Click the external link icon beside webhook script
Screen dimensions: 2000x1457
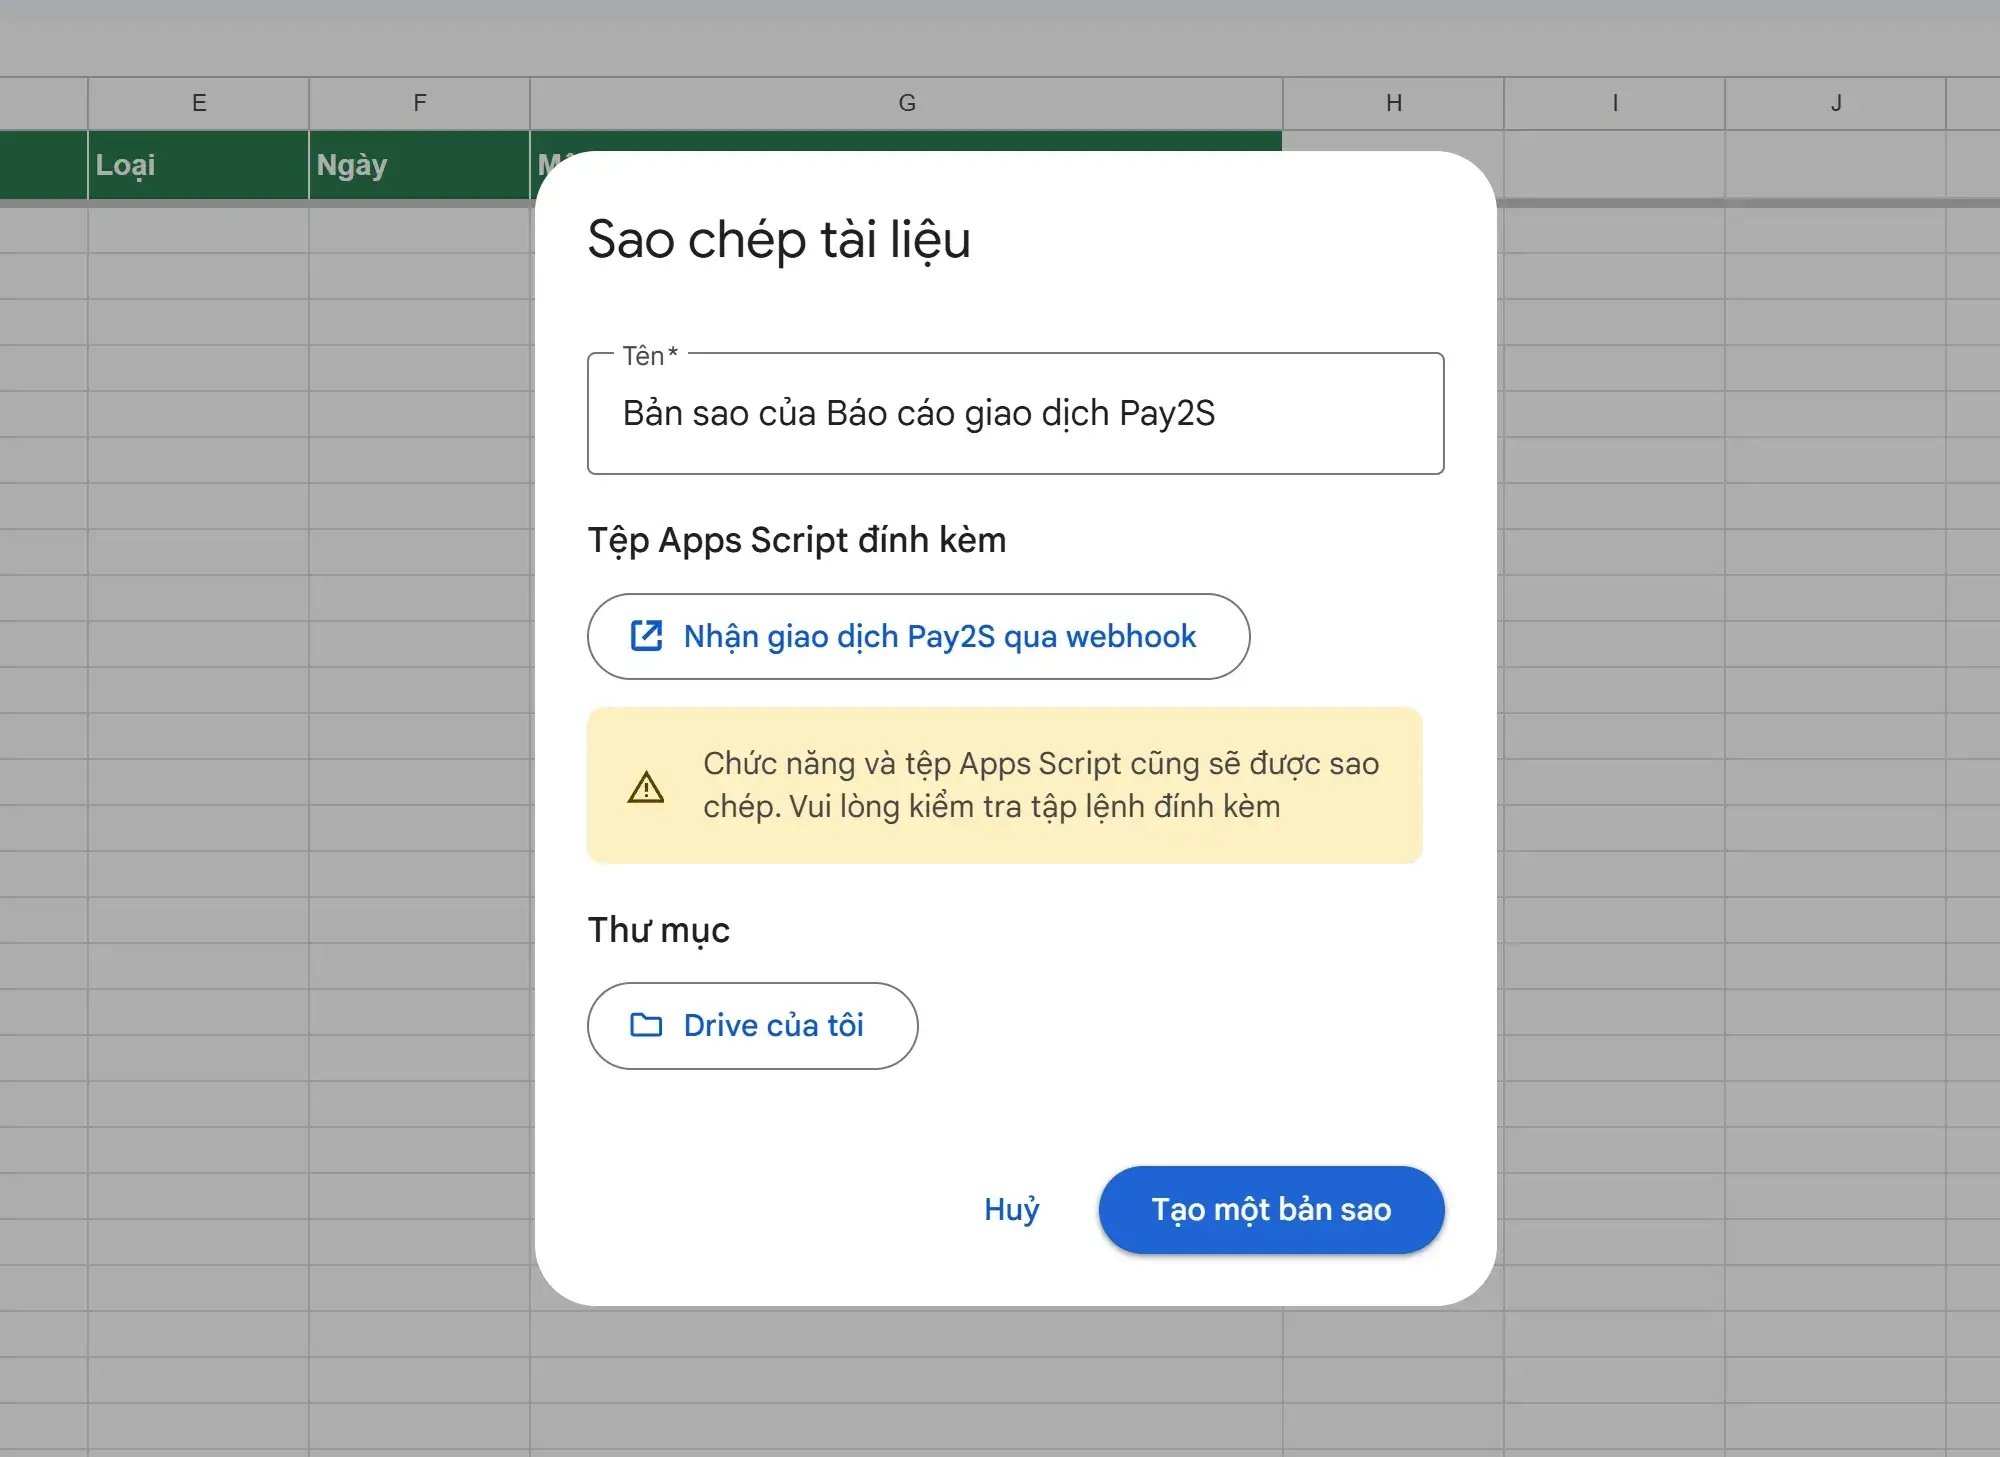[646, 636]
